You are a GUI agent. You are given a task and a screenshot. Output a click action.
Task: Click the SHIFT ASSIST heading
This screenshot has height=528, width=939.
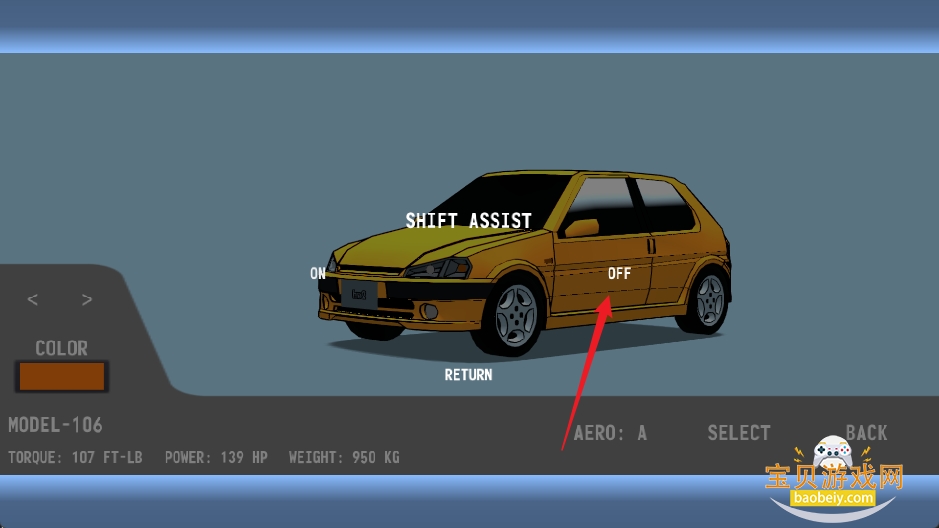(468, 220)
